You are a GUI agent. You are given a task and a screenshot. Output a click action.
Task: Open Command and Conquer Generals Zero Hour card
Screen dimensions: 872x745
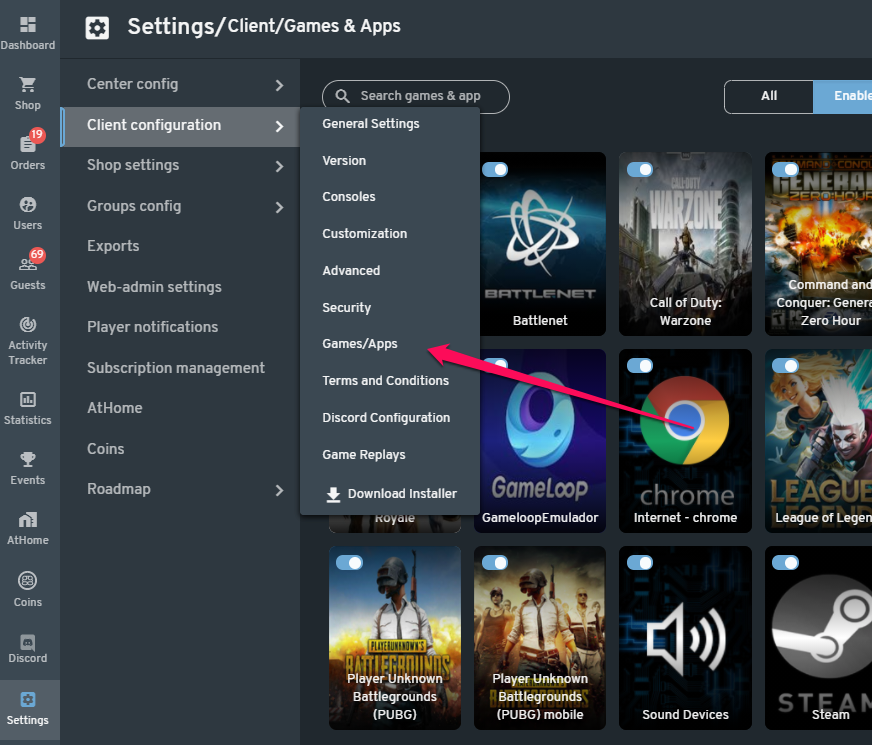tap(819, 244)
